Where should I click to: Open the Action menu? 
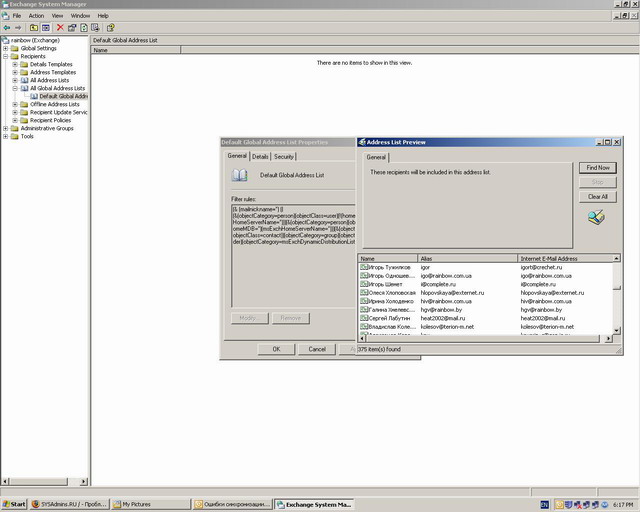(36, 16)
